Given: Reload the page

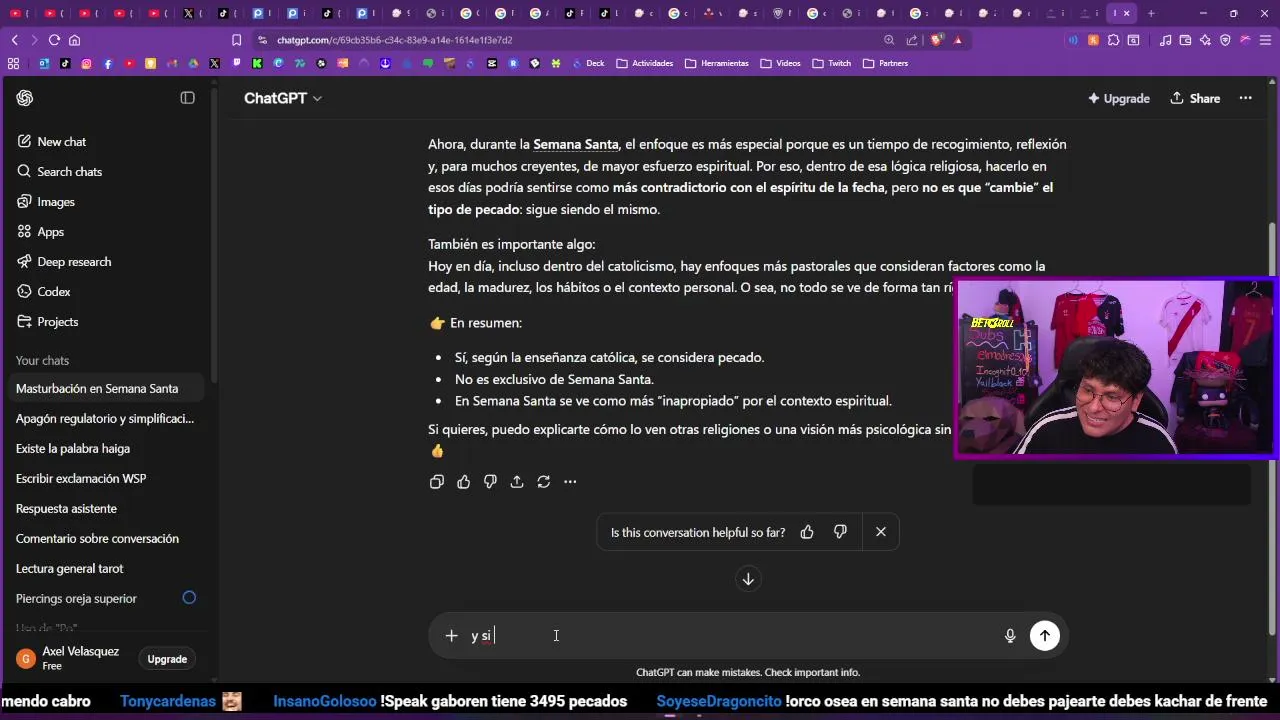Looking at the screenshot, I should tap(54, 40).
